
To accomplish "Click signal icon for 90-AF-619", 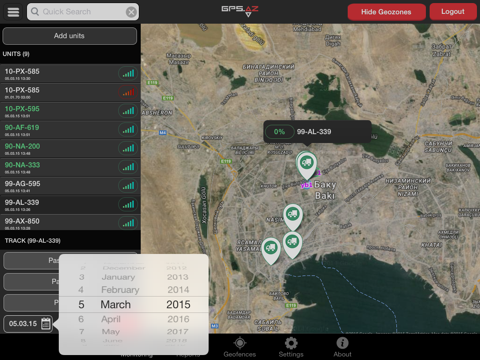I will [128, 130].
